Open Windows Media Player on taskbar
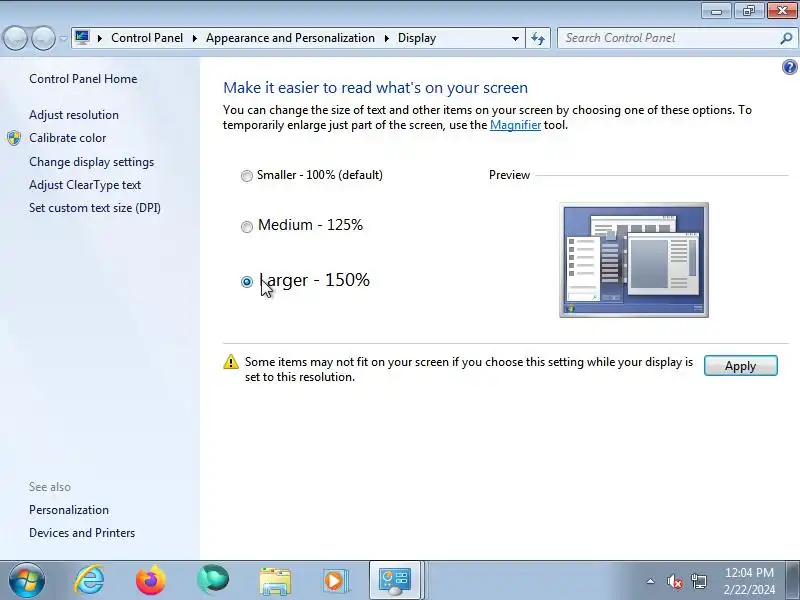The height and width of the screenshot is (600, 800). pyautogui.click(x=335, y=581)
